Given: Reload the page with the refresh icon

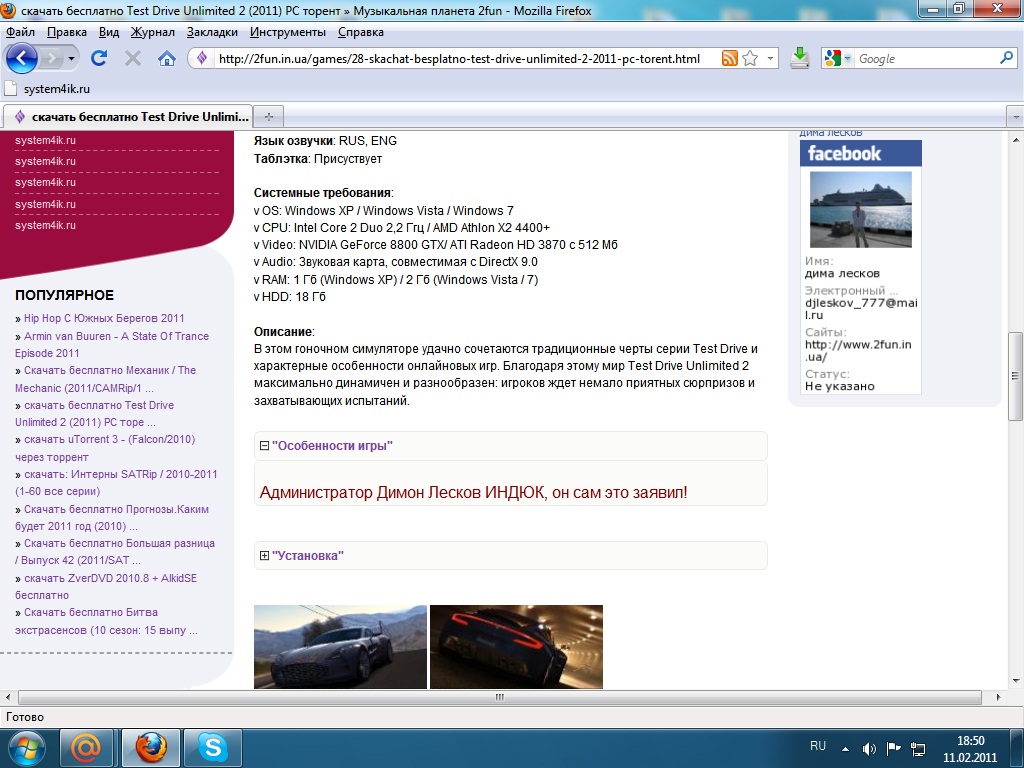Looking at the screenshot, I should click(x=99, y=58).
